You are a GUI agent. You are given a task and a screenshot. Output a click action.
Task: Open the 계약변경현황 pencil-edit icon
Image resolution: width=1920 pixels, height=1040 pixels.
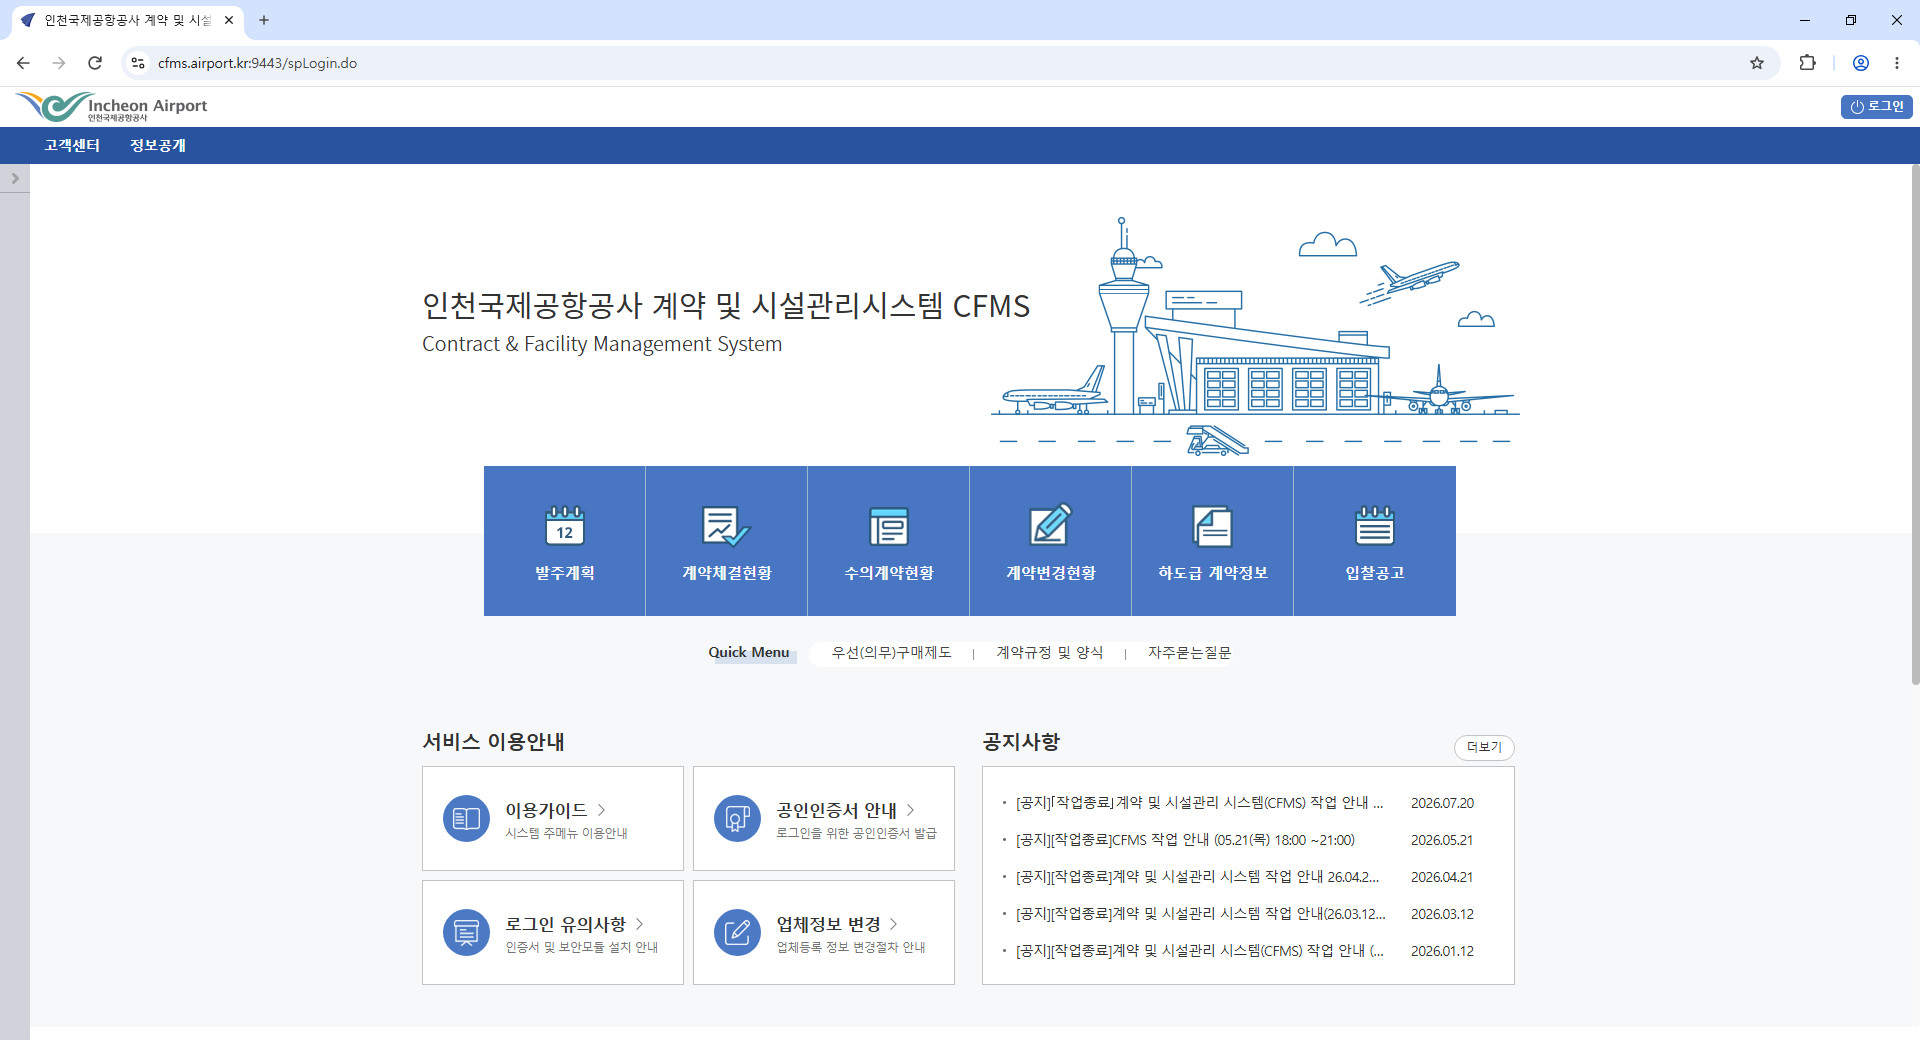point(1050,524)
